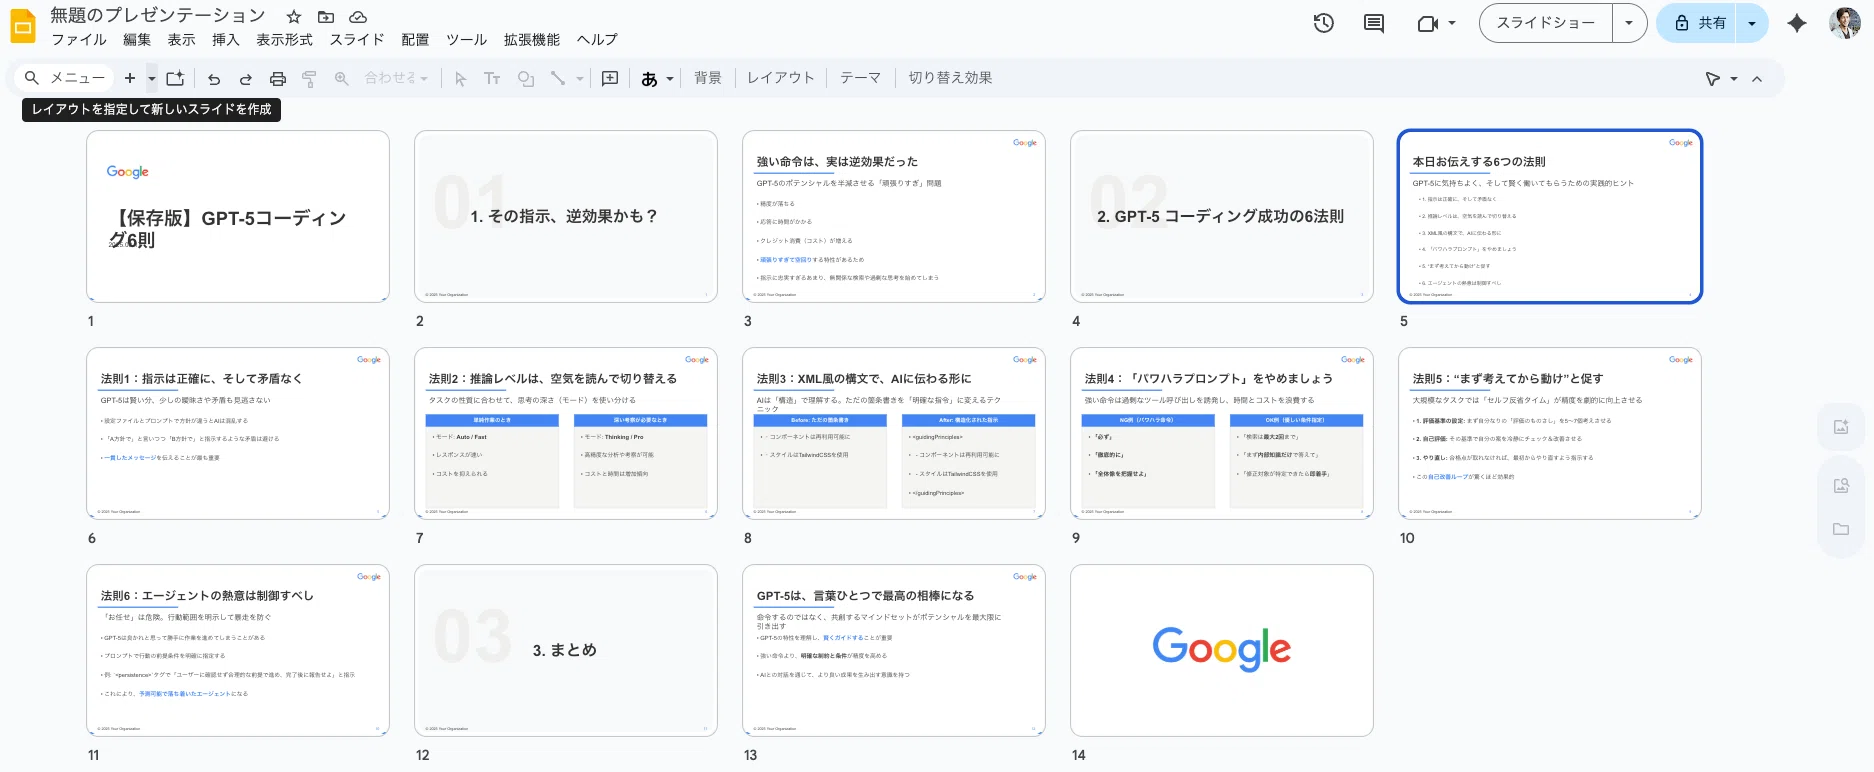Screen dimensions: 1874x772
Task: Click the redo arrow icon
Action: [246, 78]
